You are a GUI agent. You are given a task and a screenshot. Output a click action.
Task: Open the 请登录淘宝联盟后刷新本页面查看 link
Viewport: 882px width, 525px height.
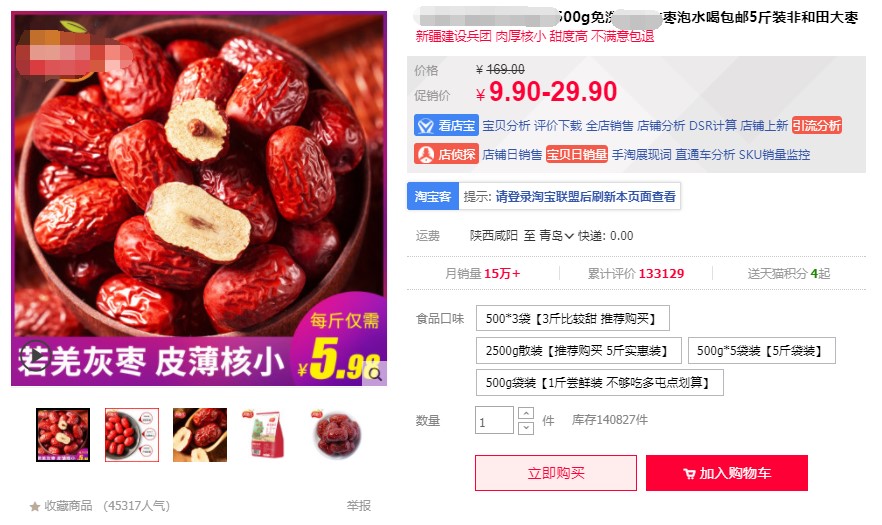tap(585, 196)
